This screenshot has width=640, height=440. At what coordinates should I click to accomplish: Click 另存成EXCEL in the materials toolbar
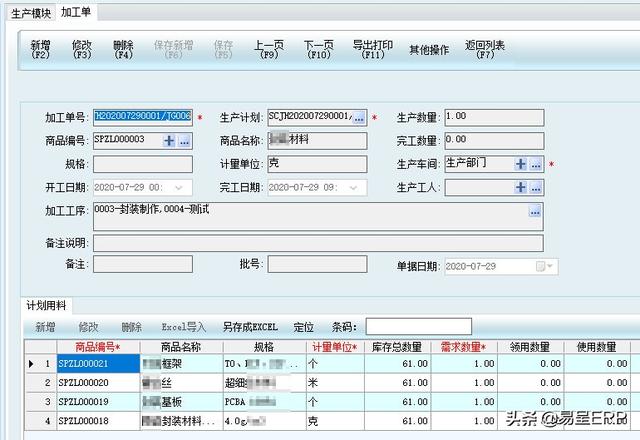[250, 327]
